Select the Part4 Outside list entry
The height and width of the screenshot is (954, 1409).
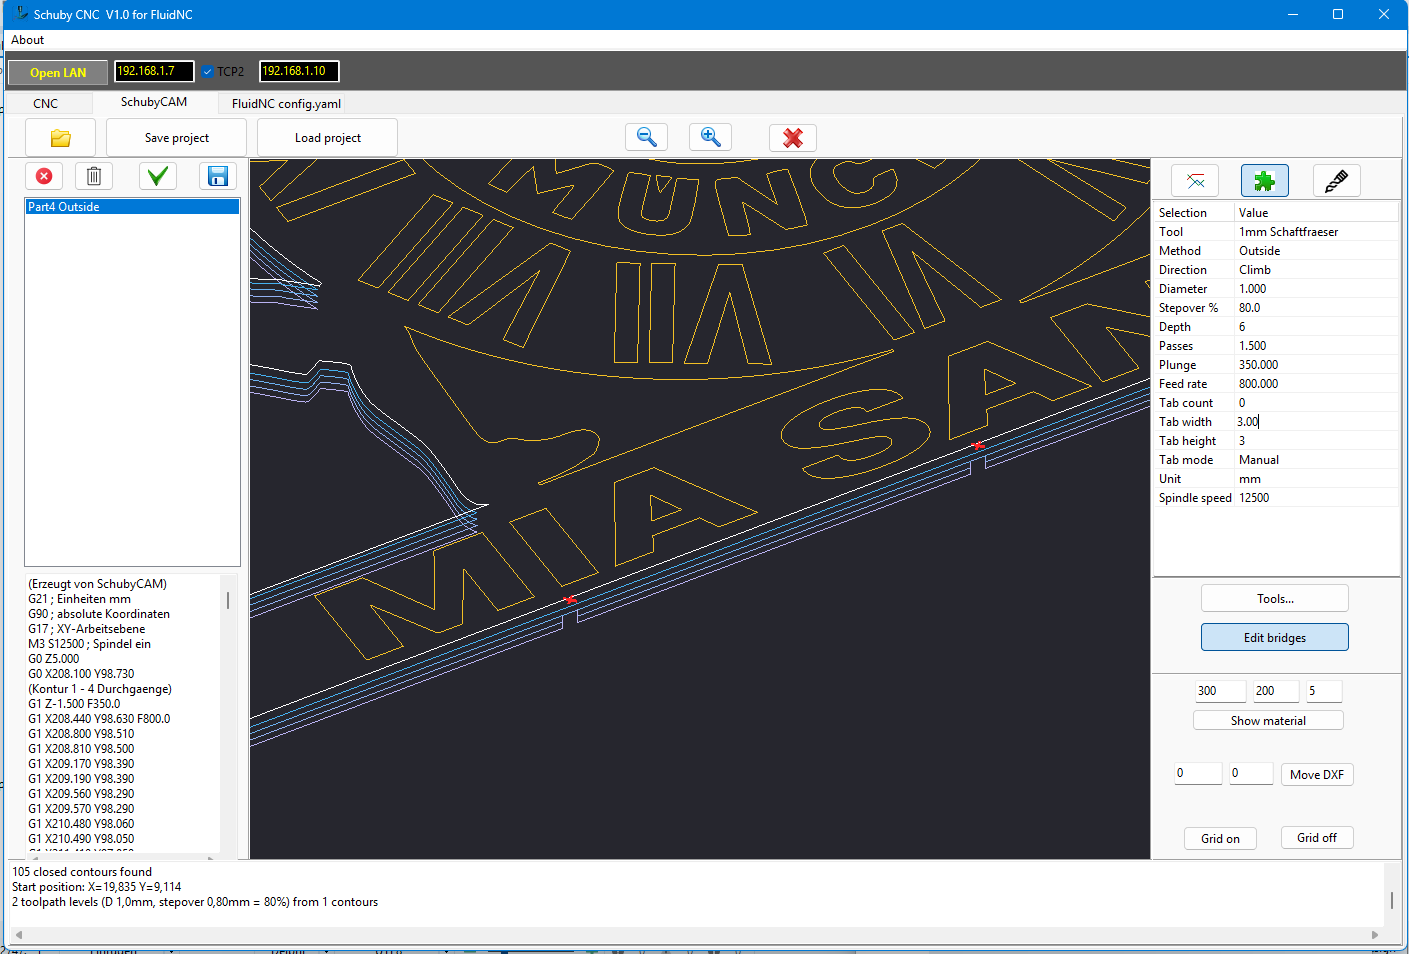pyautogui.click(x=132, y=207)
